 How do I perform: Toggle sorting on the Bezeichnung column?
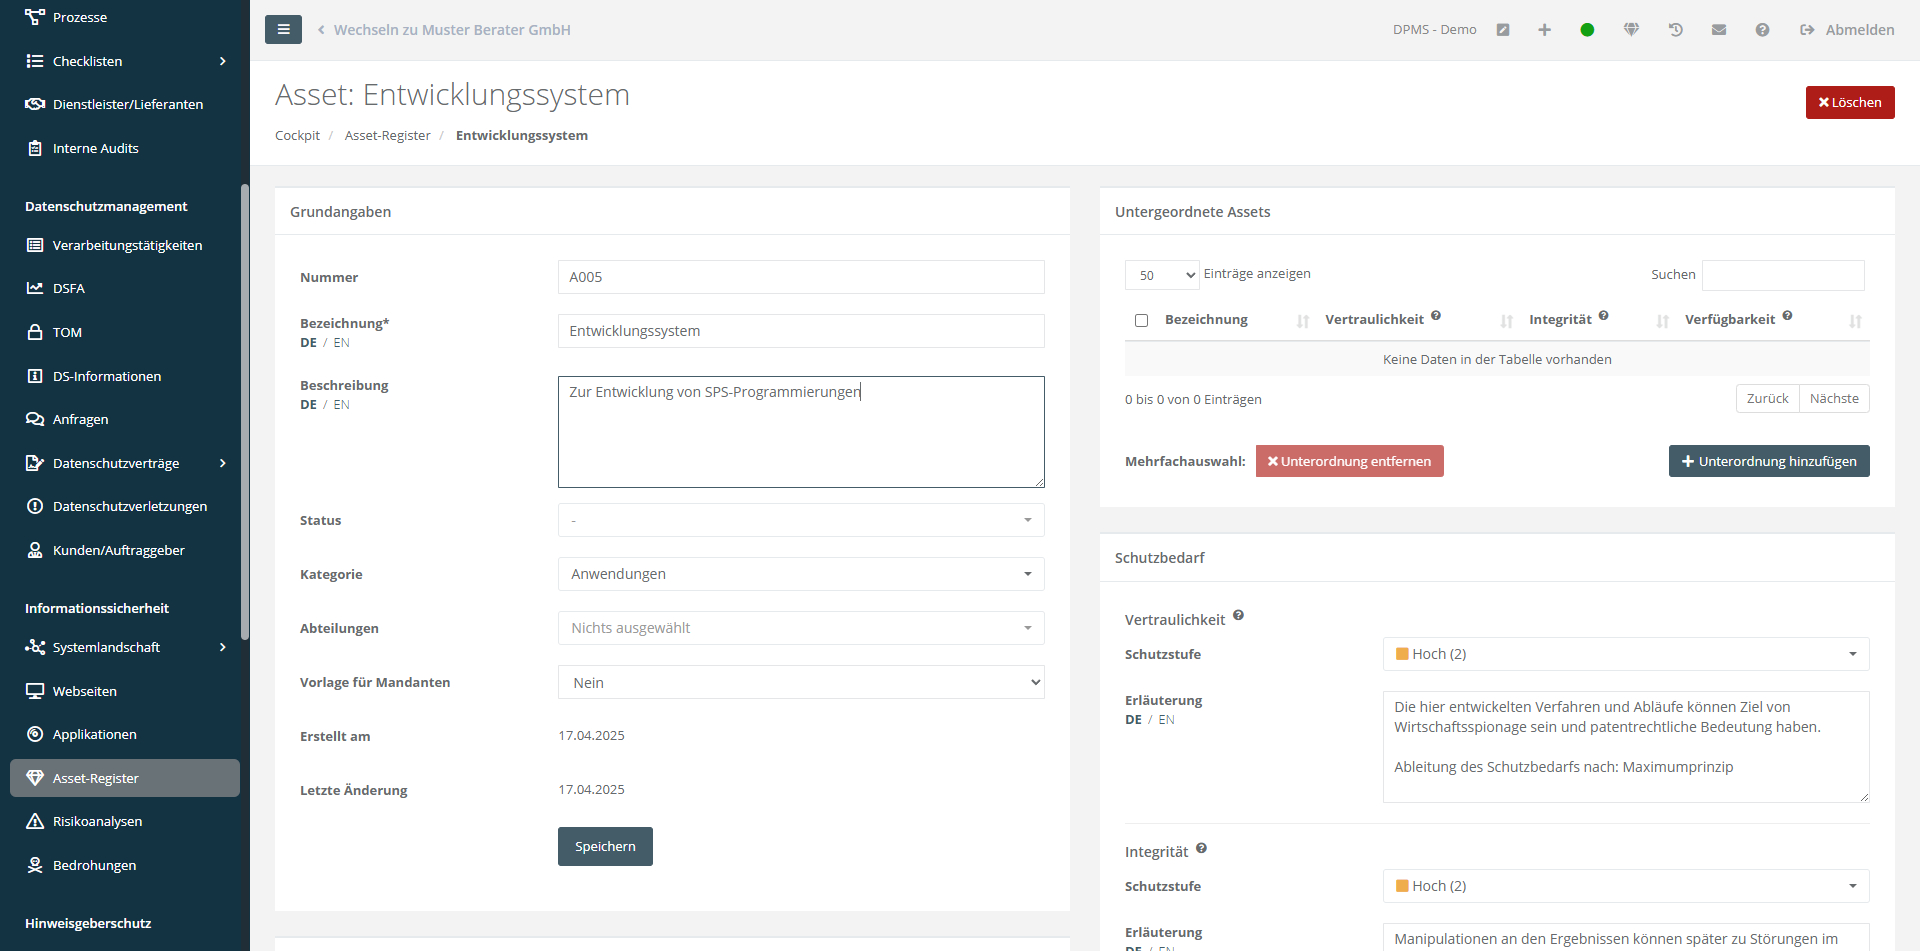(x=1206, y=320)
